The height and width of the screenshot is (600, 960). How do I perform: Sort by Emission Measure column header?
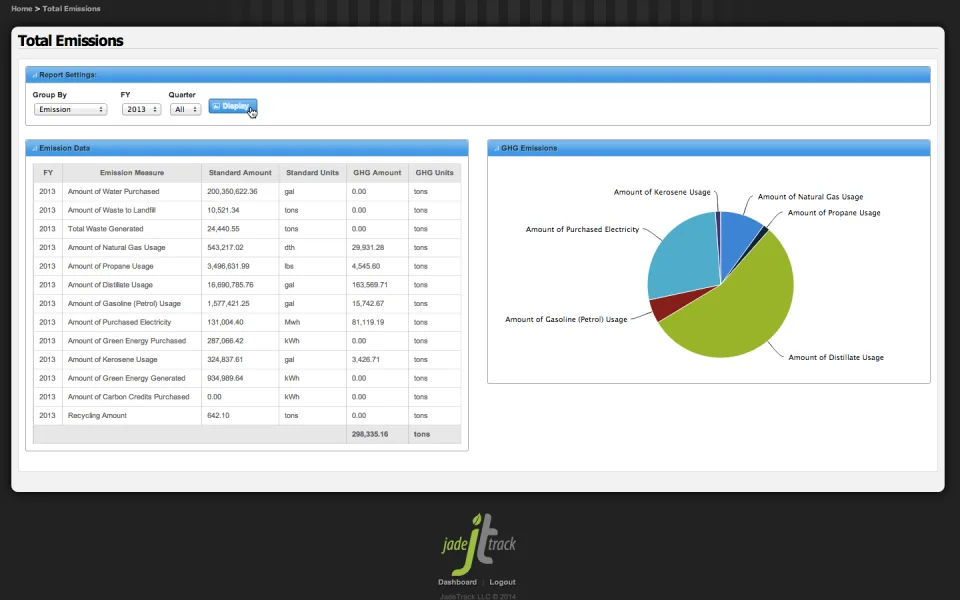click(132, 173)
